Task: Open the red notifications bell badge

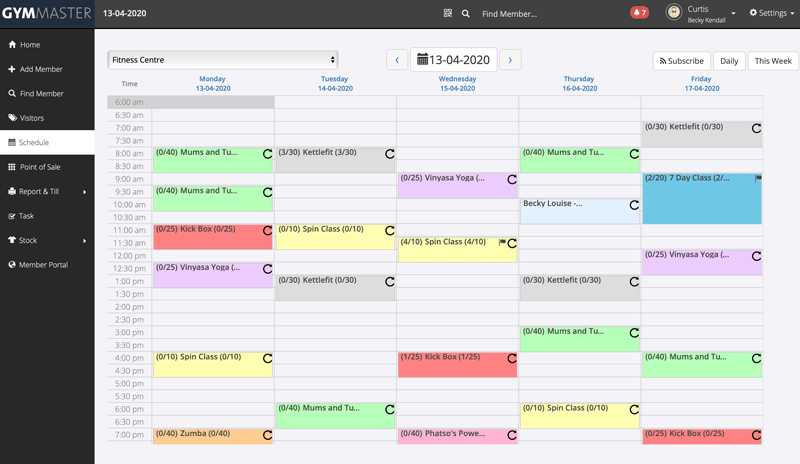Action: click(x=639, y=13)
